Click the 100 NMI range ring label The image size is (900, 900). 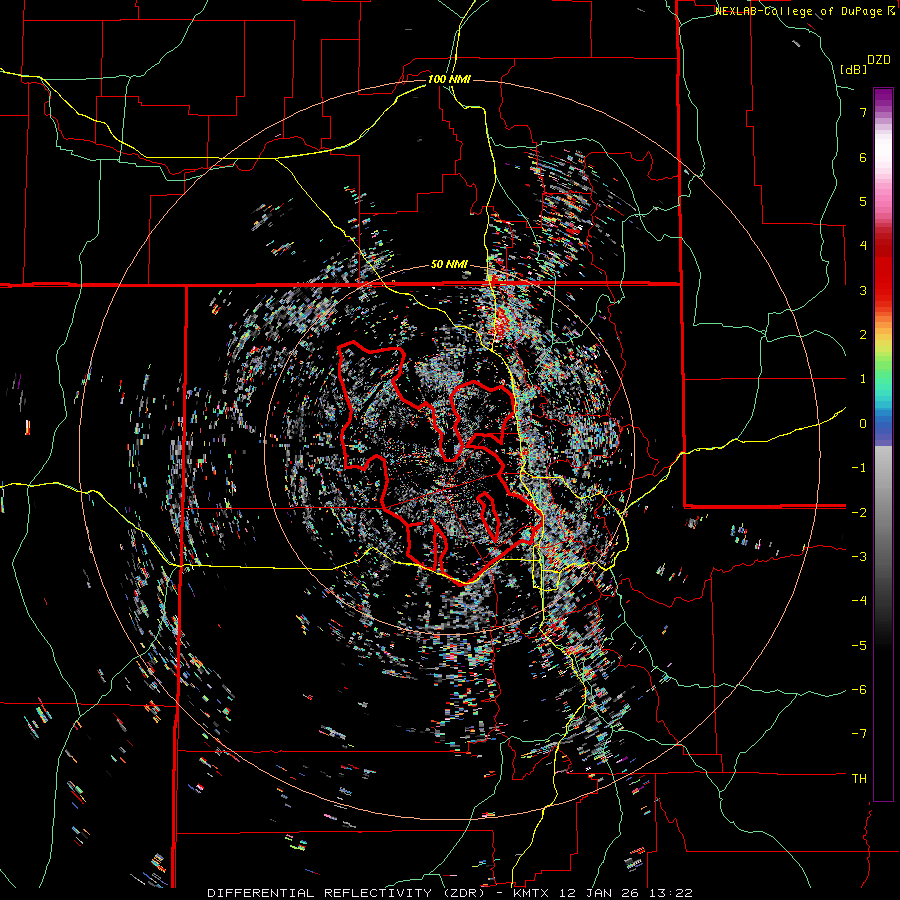click(x=449, y=79)
